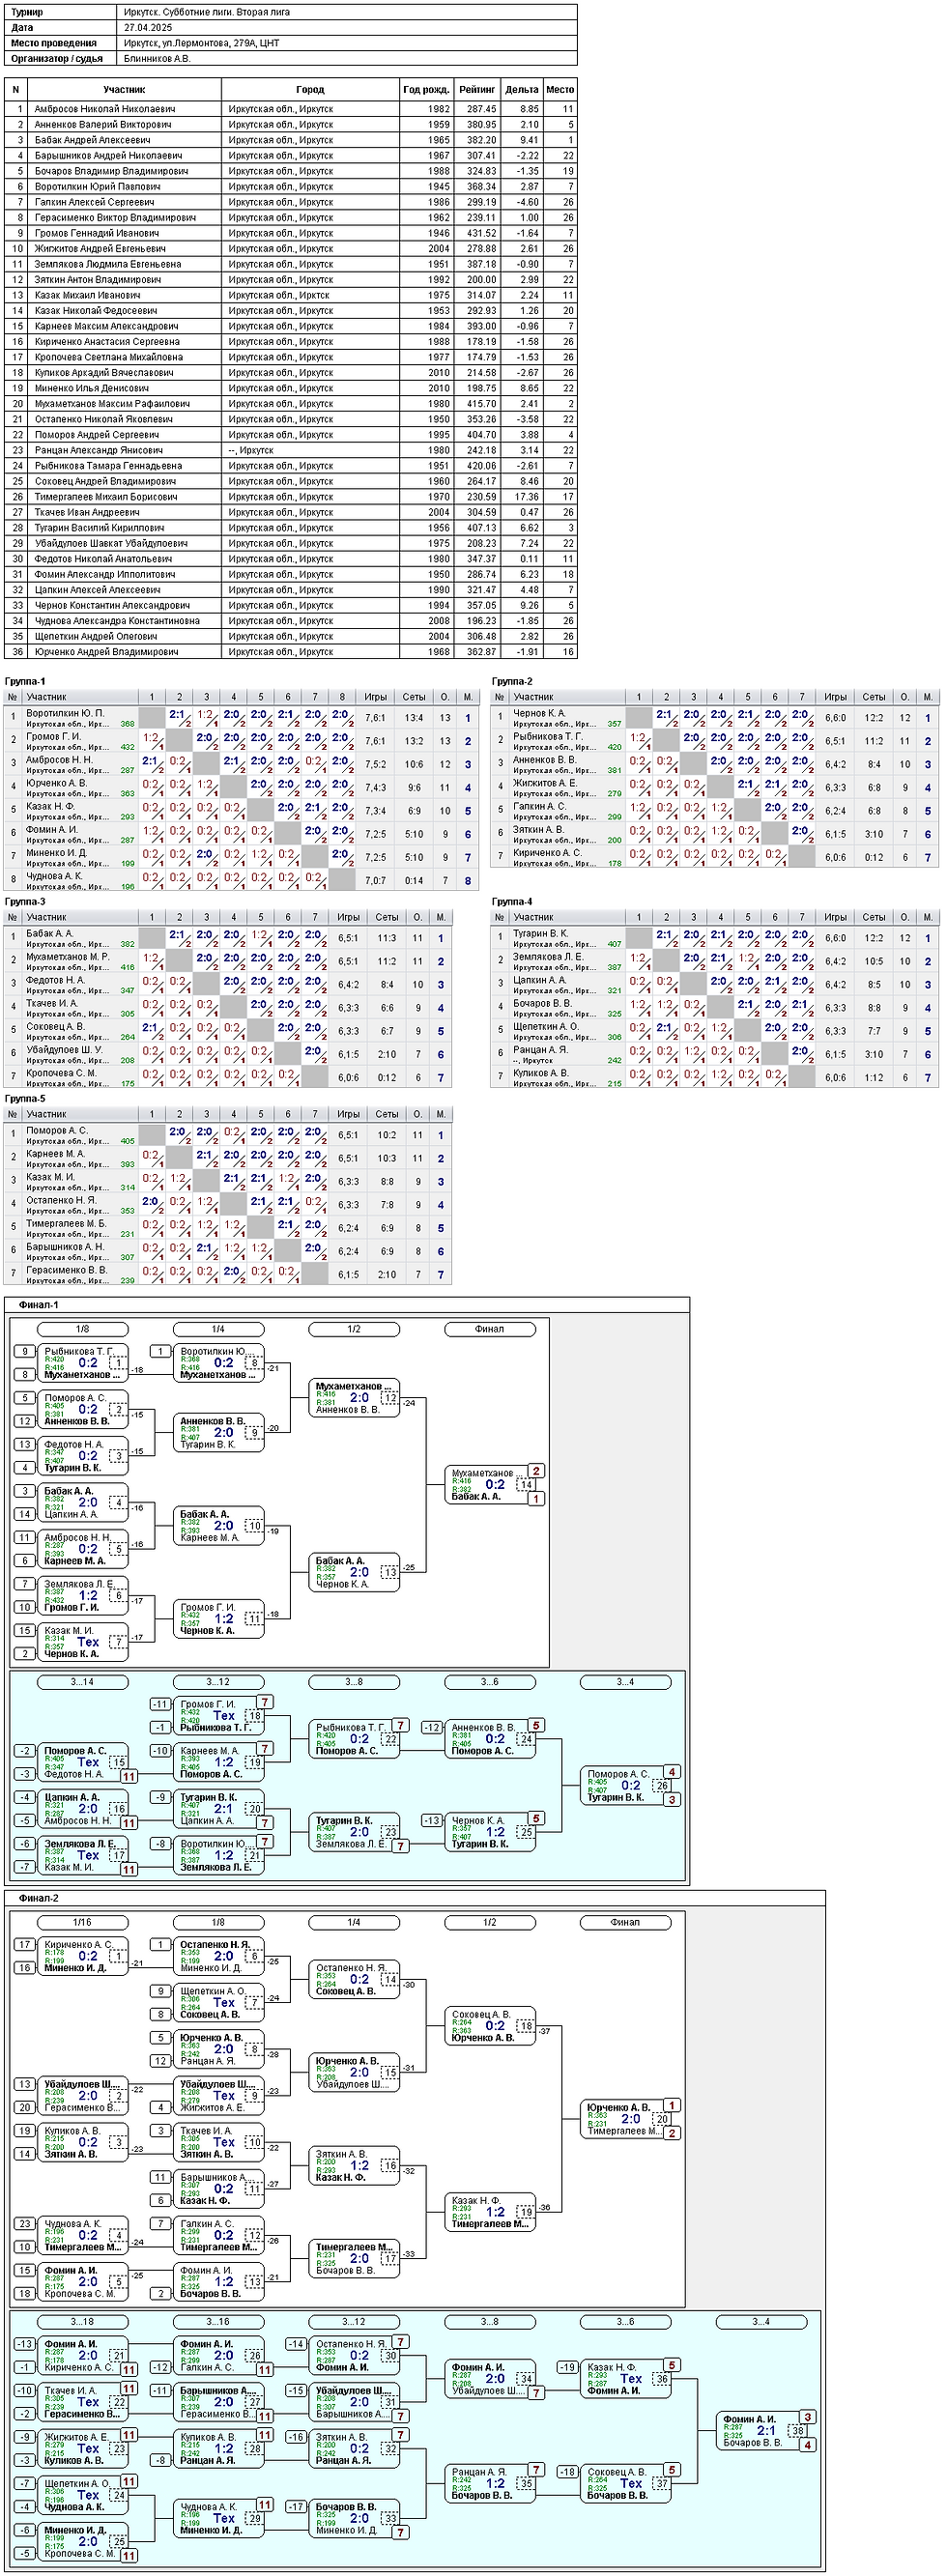Click rating value '287.45' in participants table
947x2576 pixels.
pyautogui.click(x=481, y=109)
